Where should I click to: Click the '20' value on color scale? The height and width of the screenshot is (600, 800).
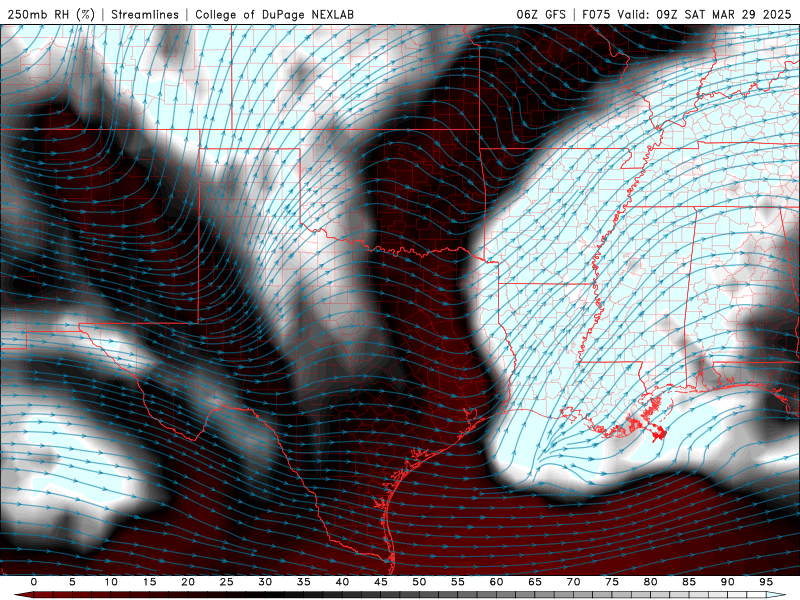(188, 582)
